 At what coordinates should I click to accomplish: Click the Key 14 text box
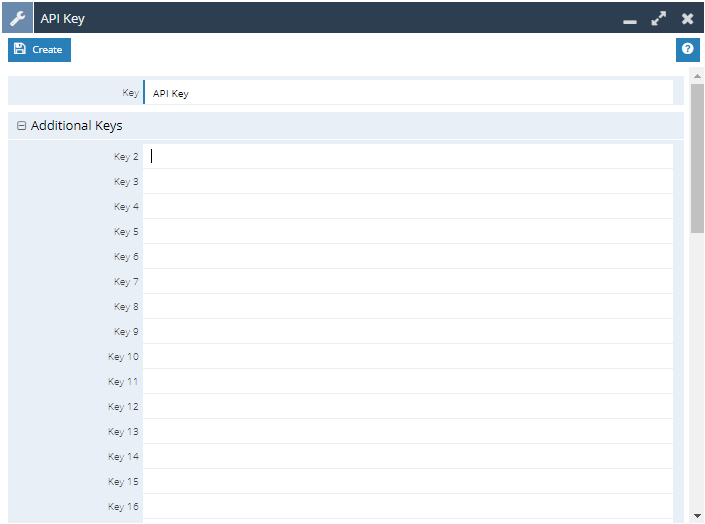[408, 456]
